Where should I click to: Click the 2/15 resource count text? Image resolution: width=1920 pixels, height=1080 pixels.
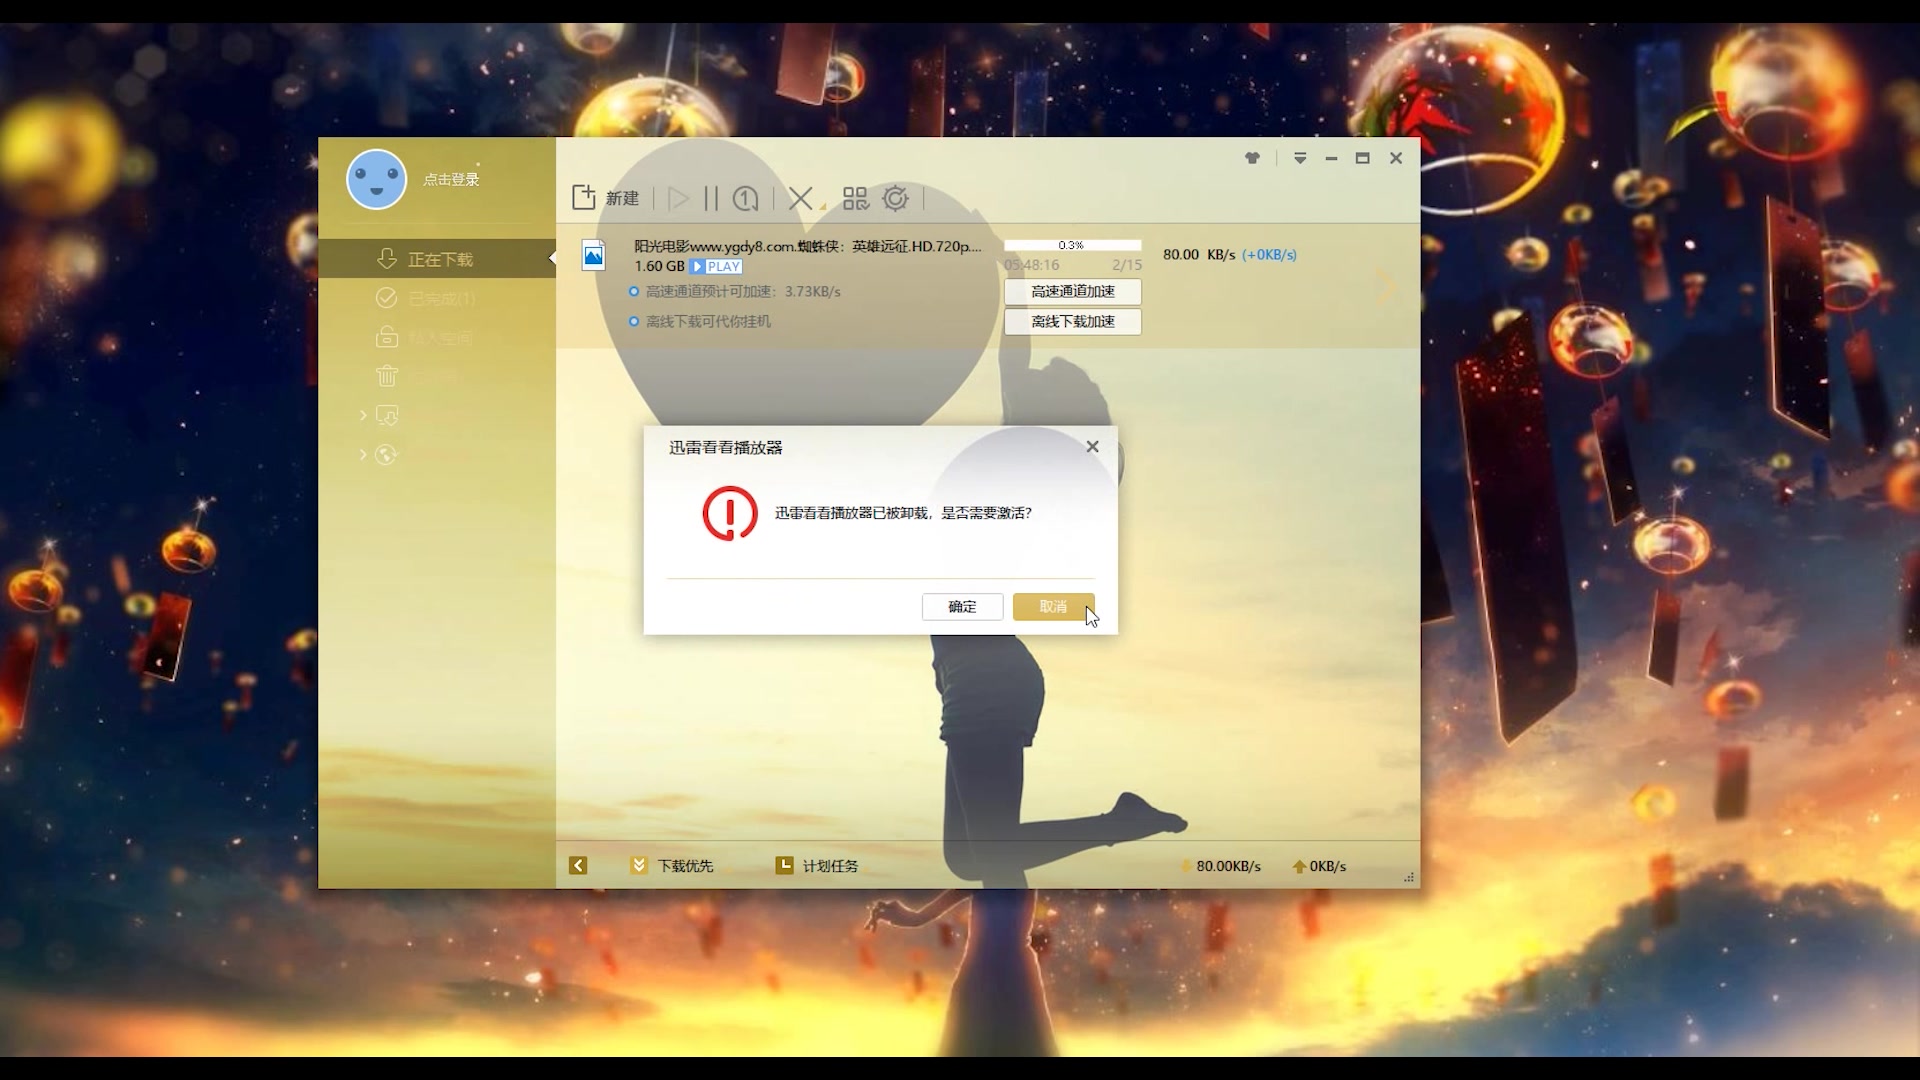[x=1126, y=265]
